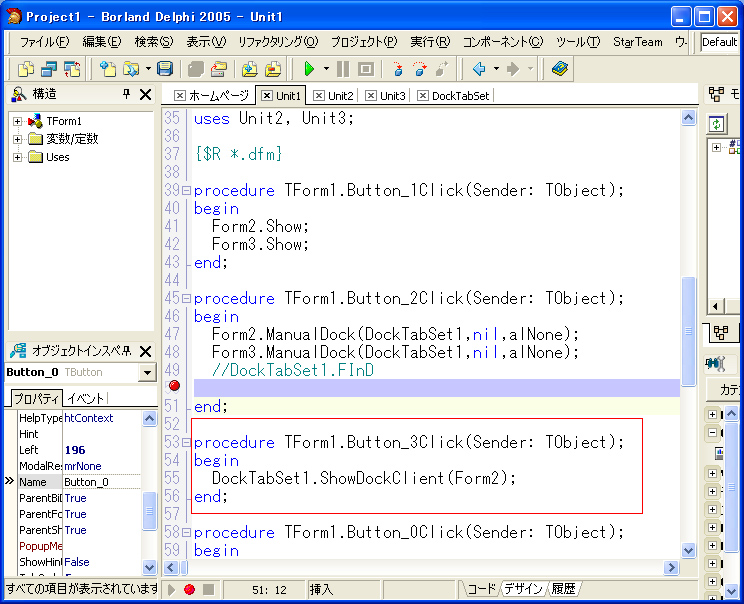Open the StarTeam menu
744x604 pixels.
tap(638, 42)
